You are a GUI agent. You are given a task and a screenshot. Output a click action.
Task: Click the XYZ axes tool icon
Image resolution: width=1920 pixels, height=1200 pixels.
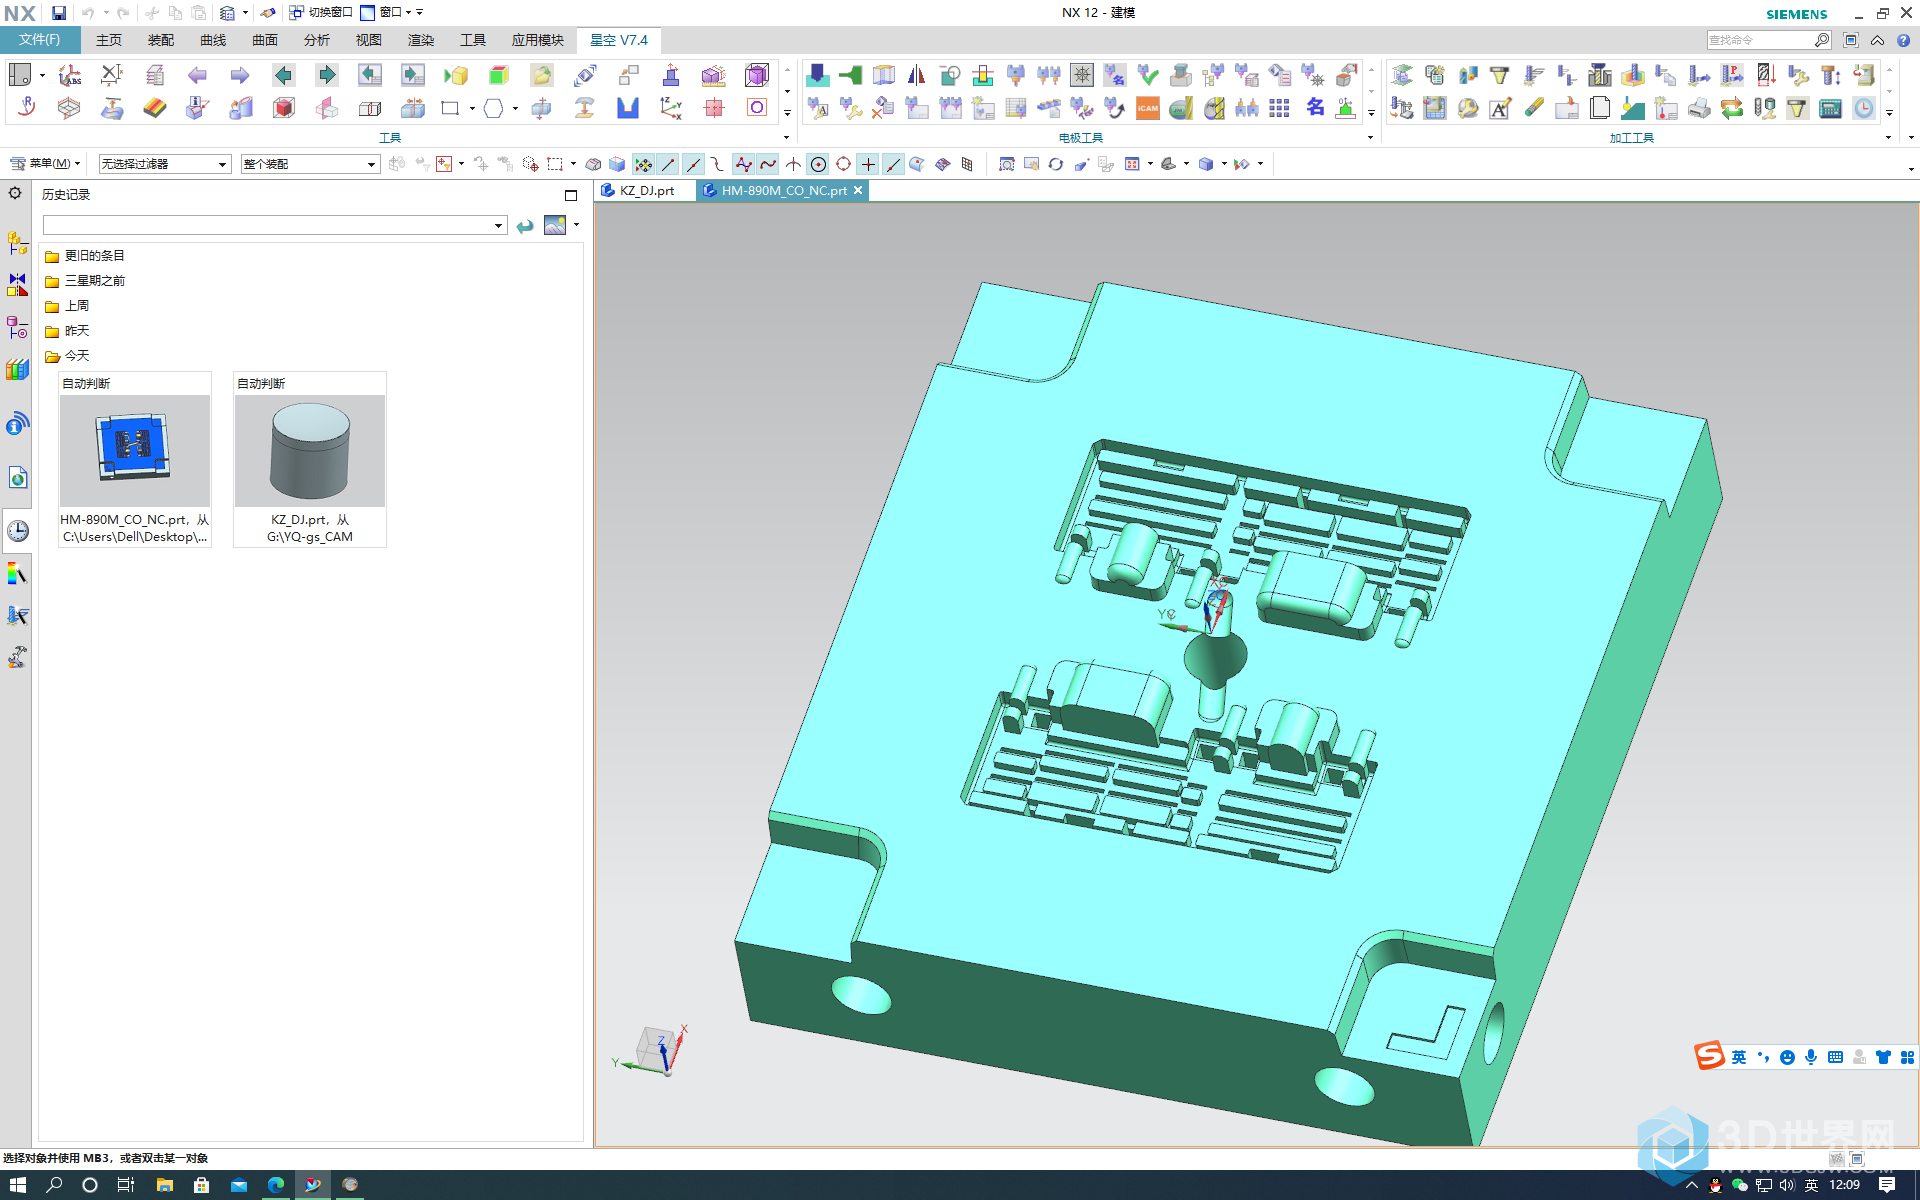click(x=671, y=108)
